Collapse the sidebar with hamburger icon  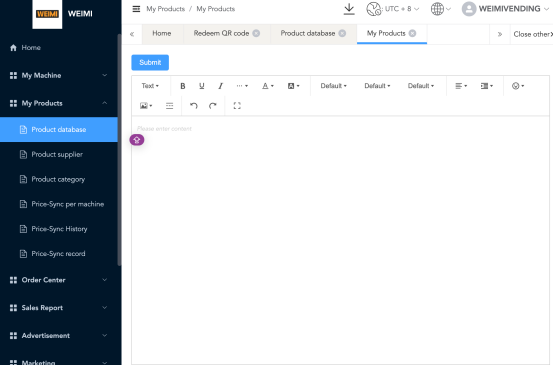pyautogui.click(x=136, y=9)
